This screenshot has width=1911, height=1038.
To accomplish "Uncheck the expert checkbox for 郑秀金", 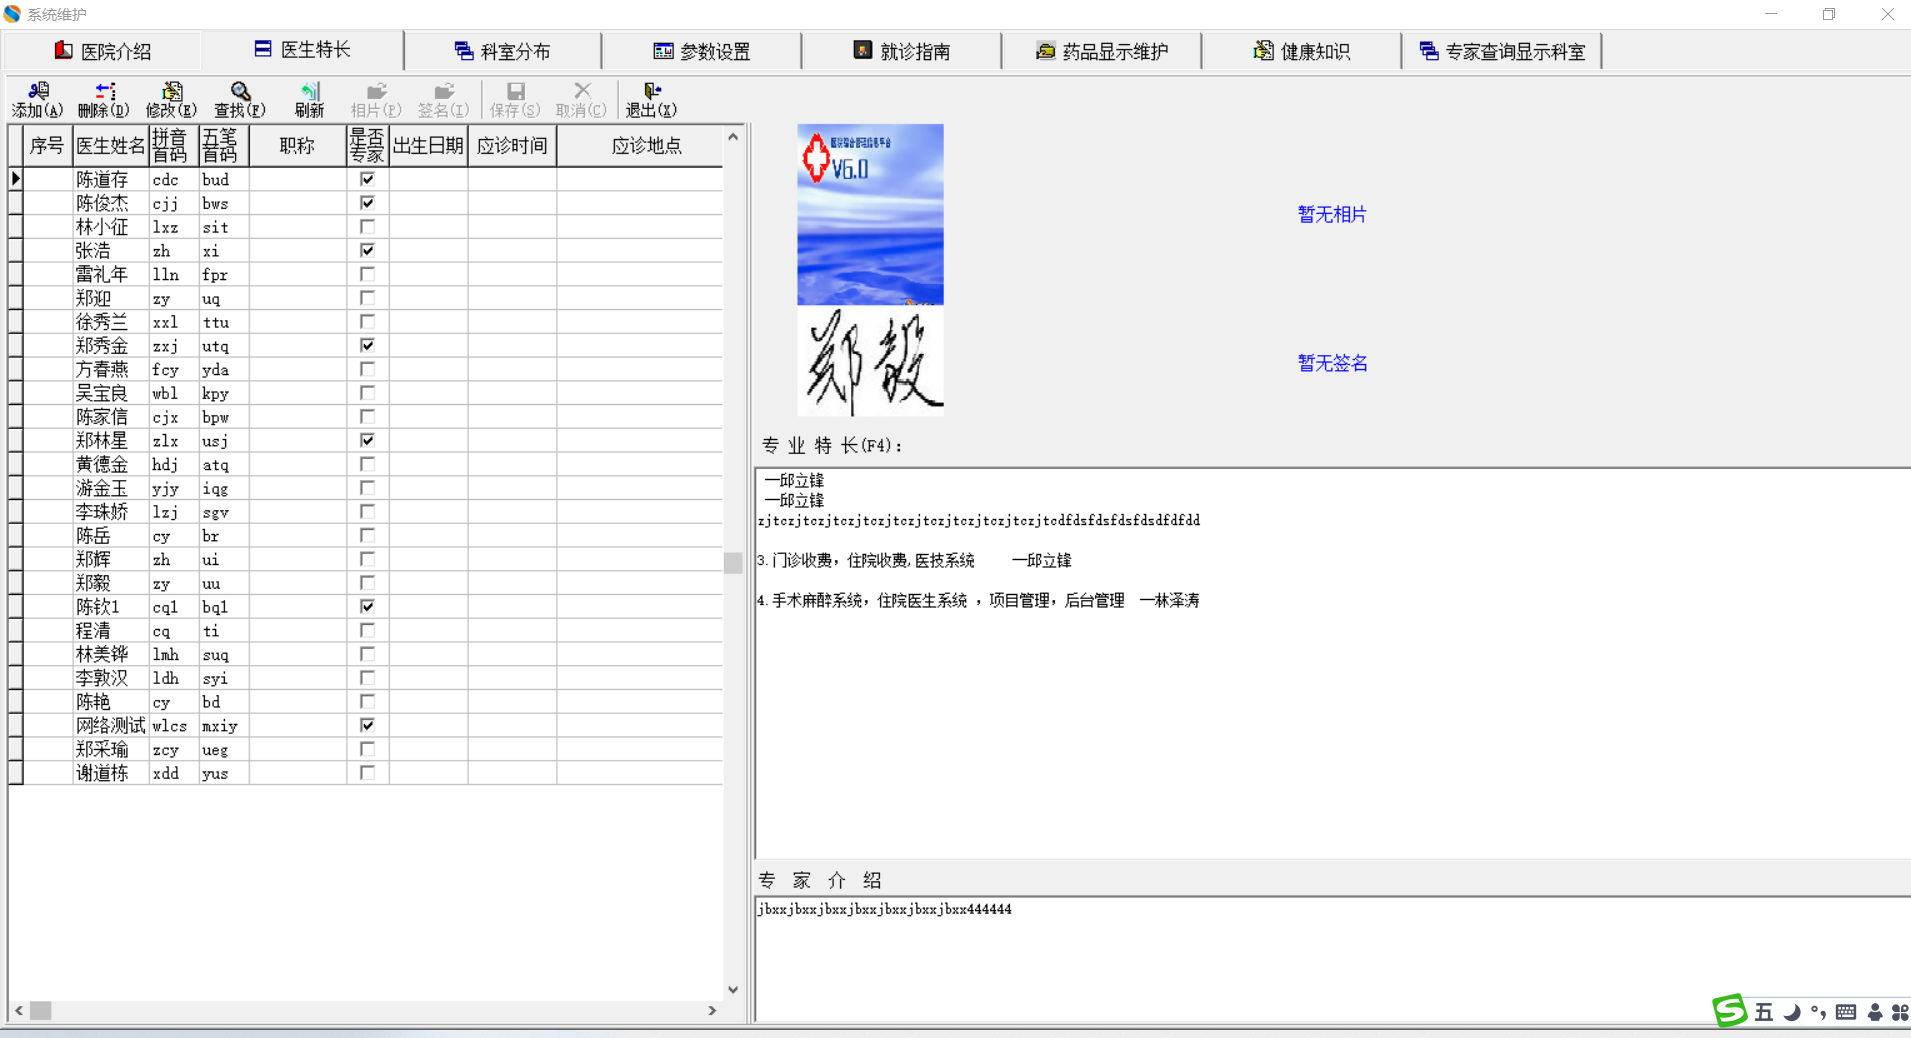I will click(367, 345).
